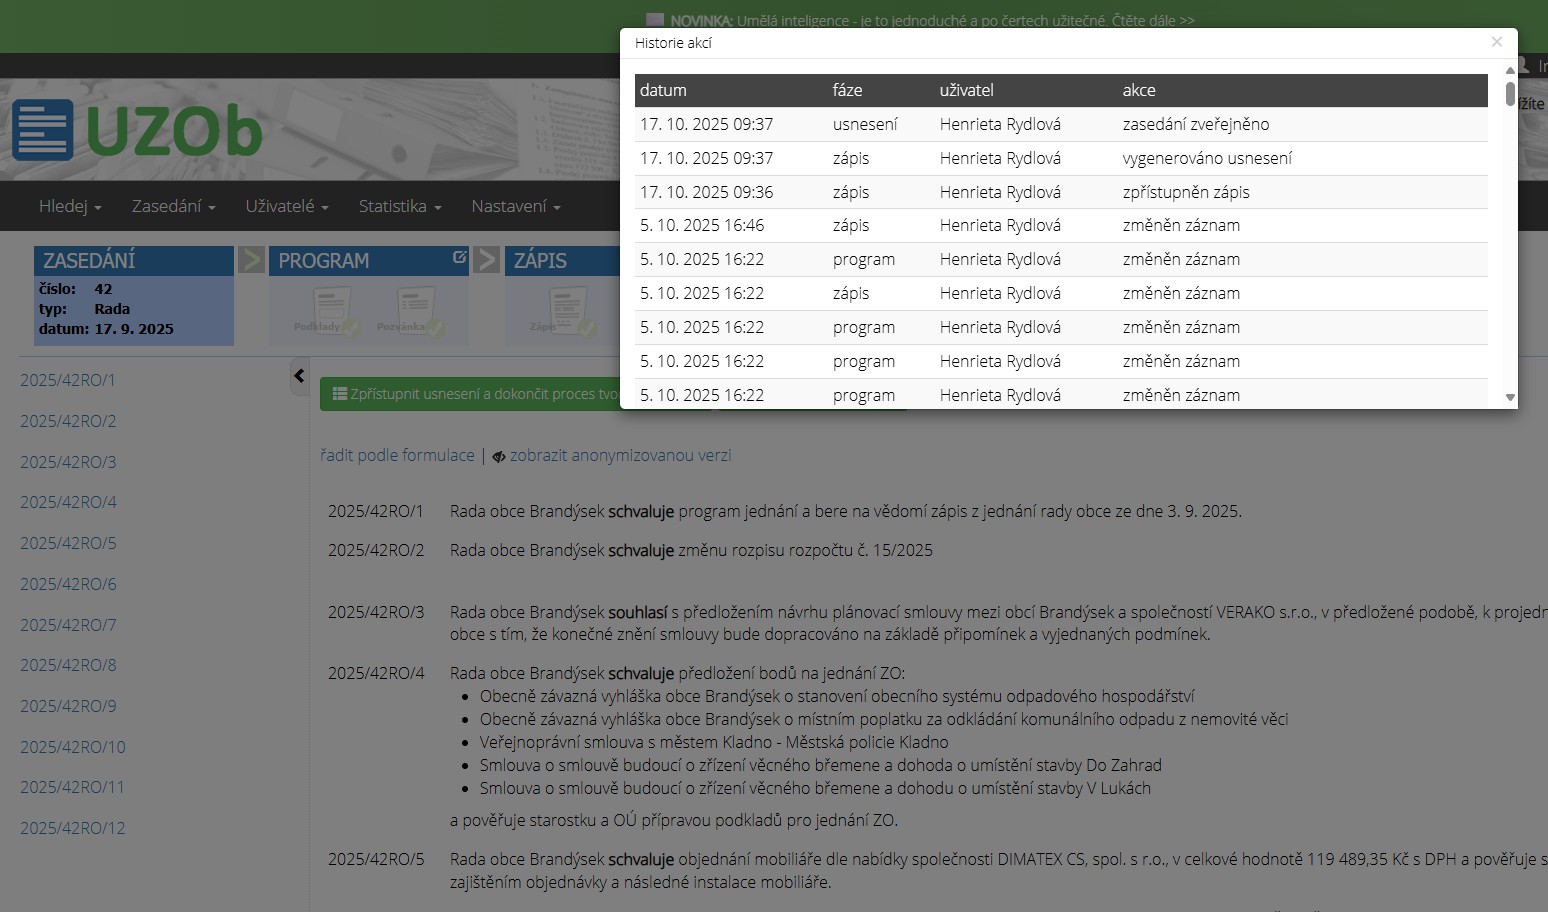This screenshot has width=1548, height=912.
Task: Expand the Zasedání dropdown menu
Action: click(x=173, y=206)
